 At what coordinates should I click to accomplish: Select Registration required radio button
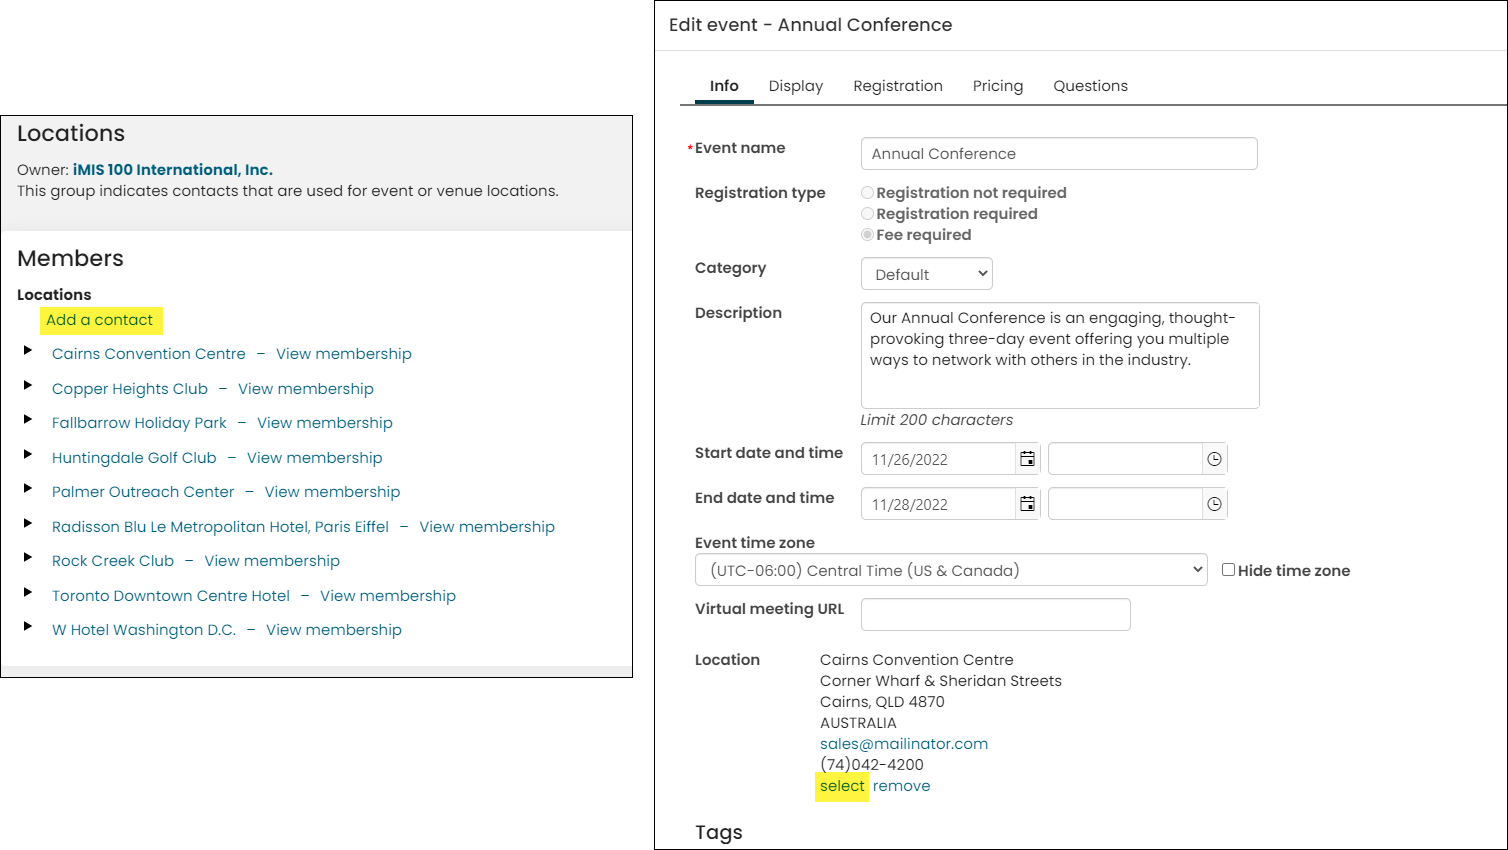[867, 214]
